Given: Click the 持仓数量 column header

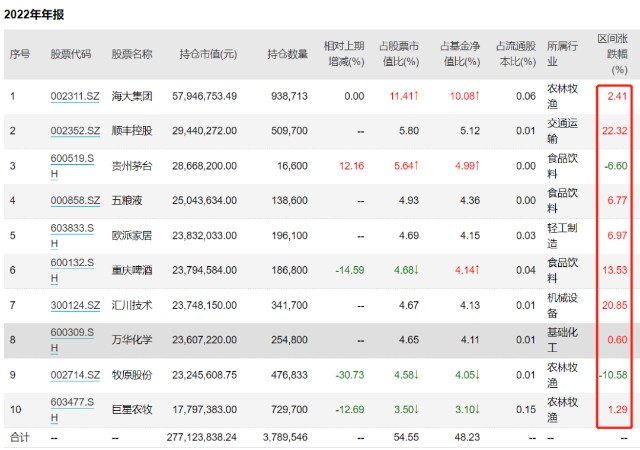Looking at the screenshot, I should (287, 54).
